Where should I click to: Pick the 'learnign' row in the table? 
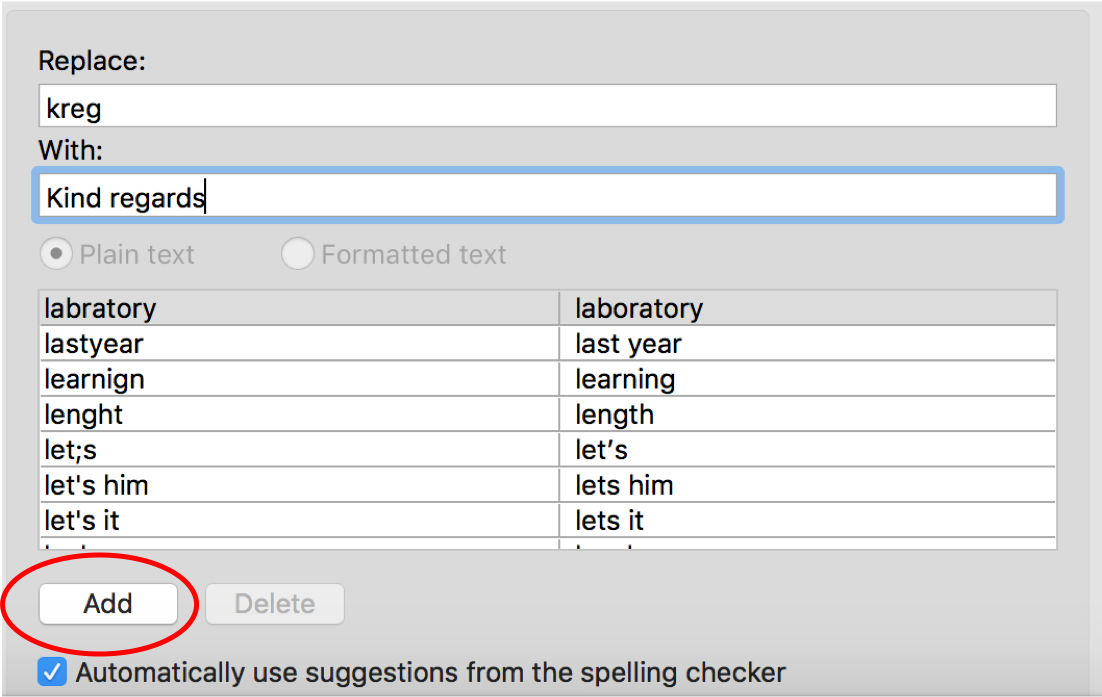point(95,379)
